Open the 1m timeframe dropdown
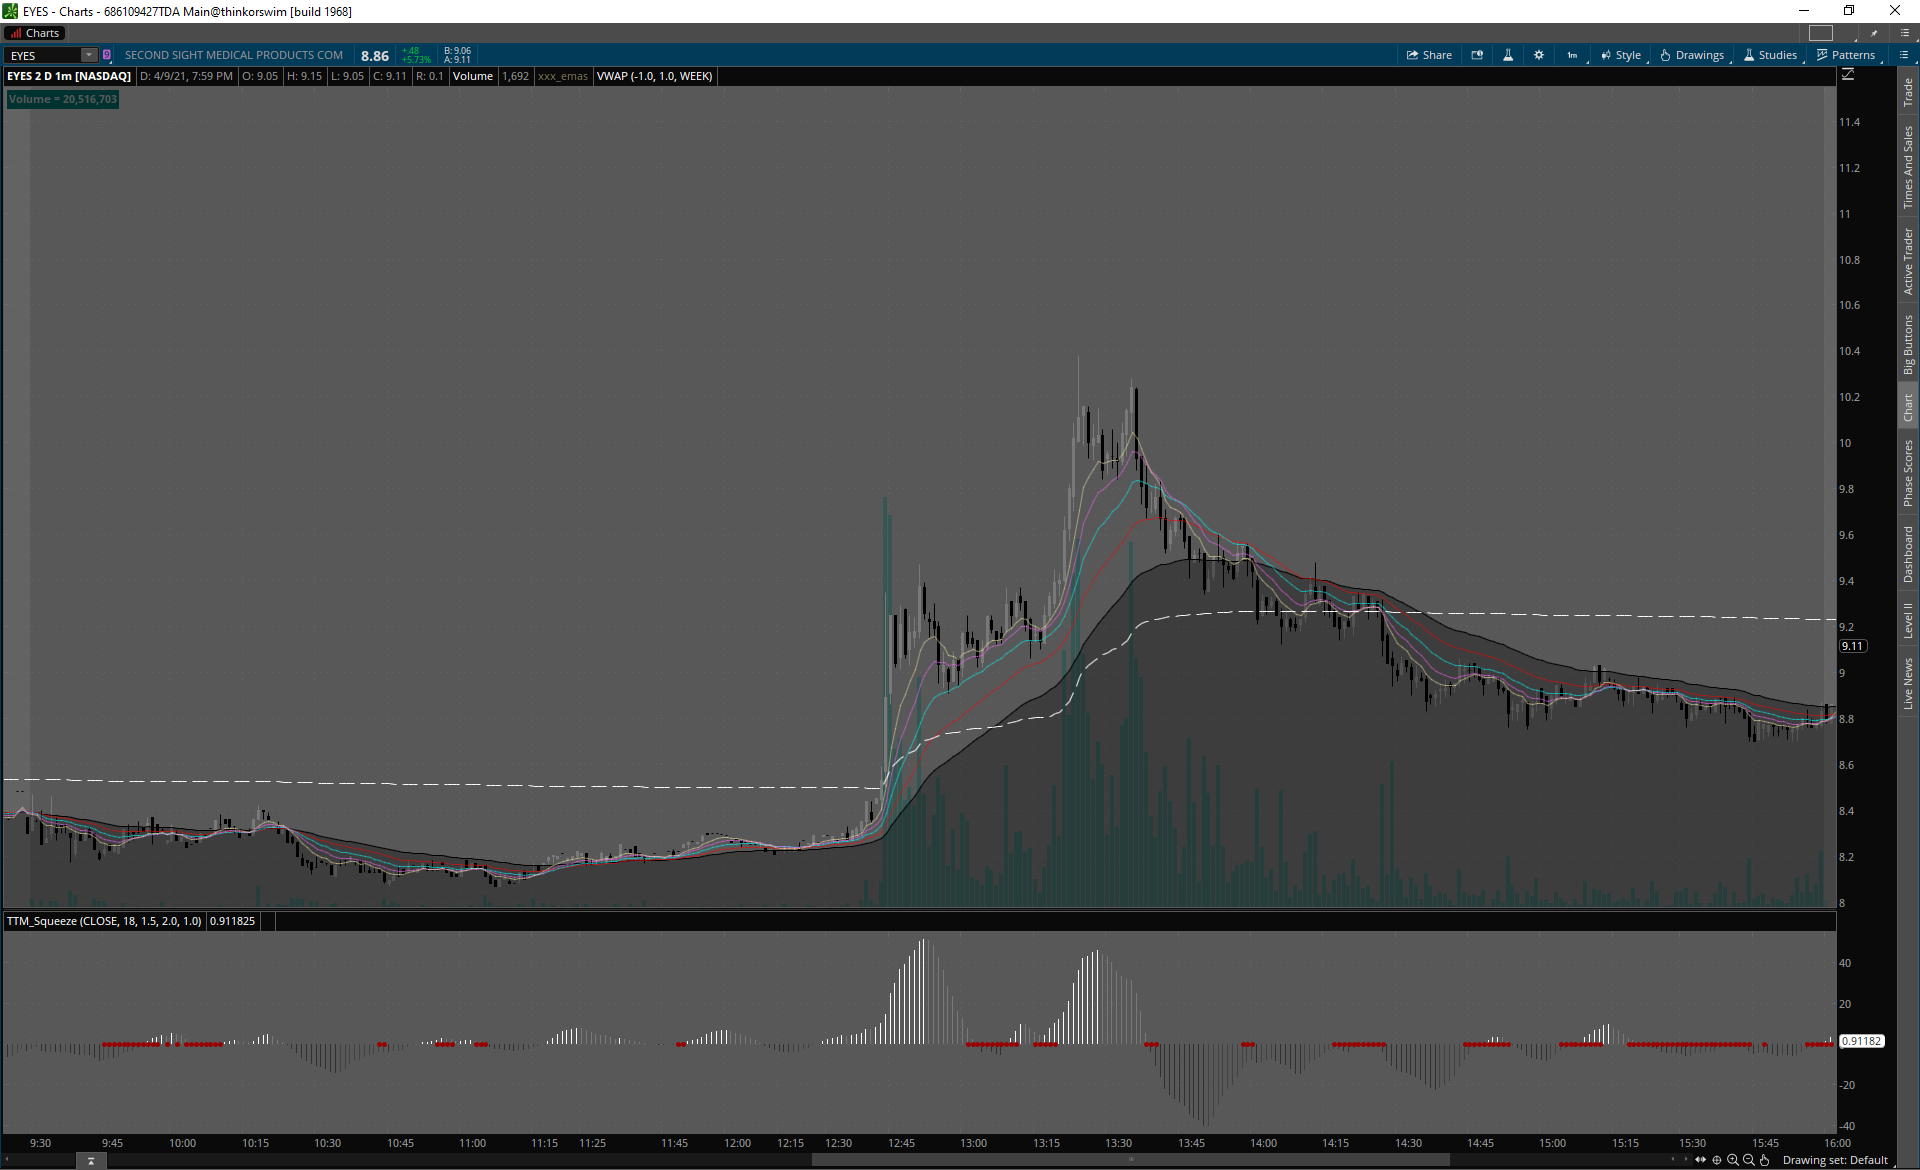Viewport: 1920px width, 1170px height. [1573, 55]
